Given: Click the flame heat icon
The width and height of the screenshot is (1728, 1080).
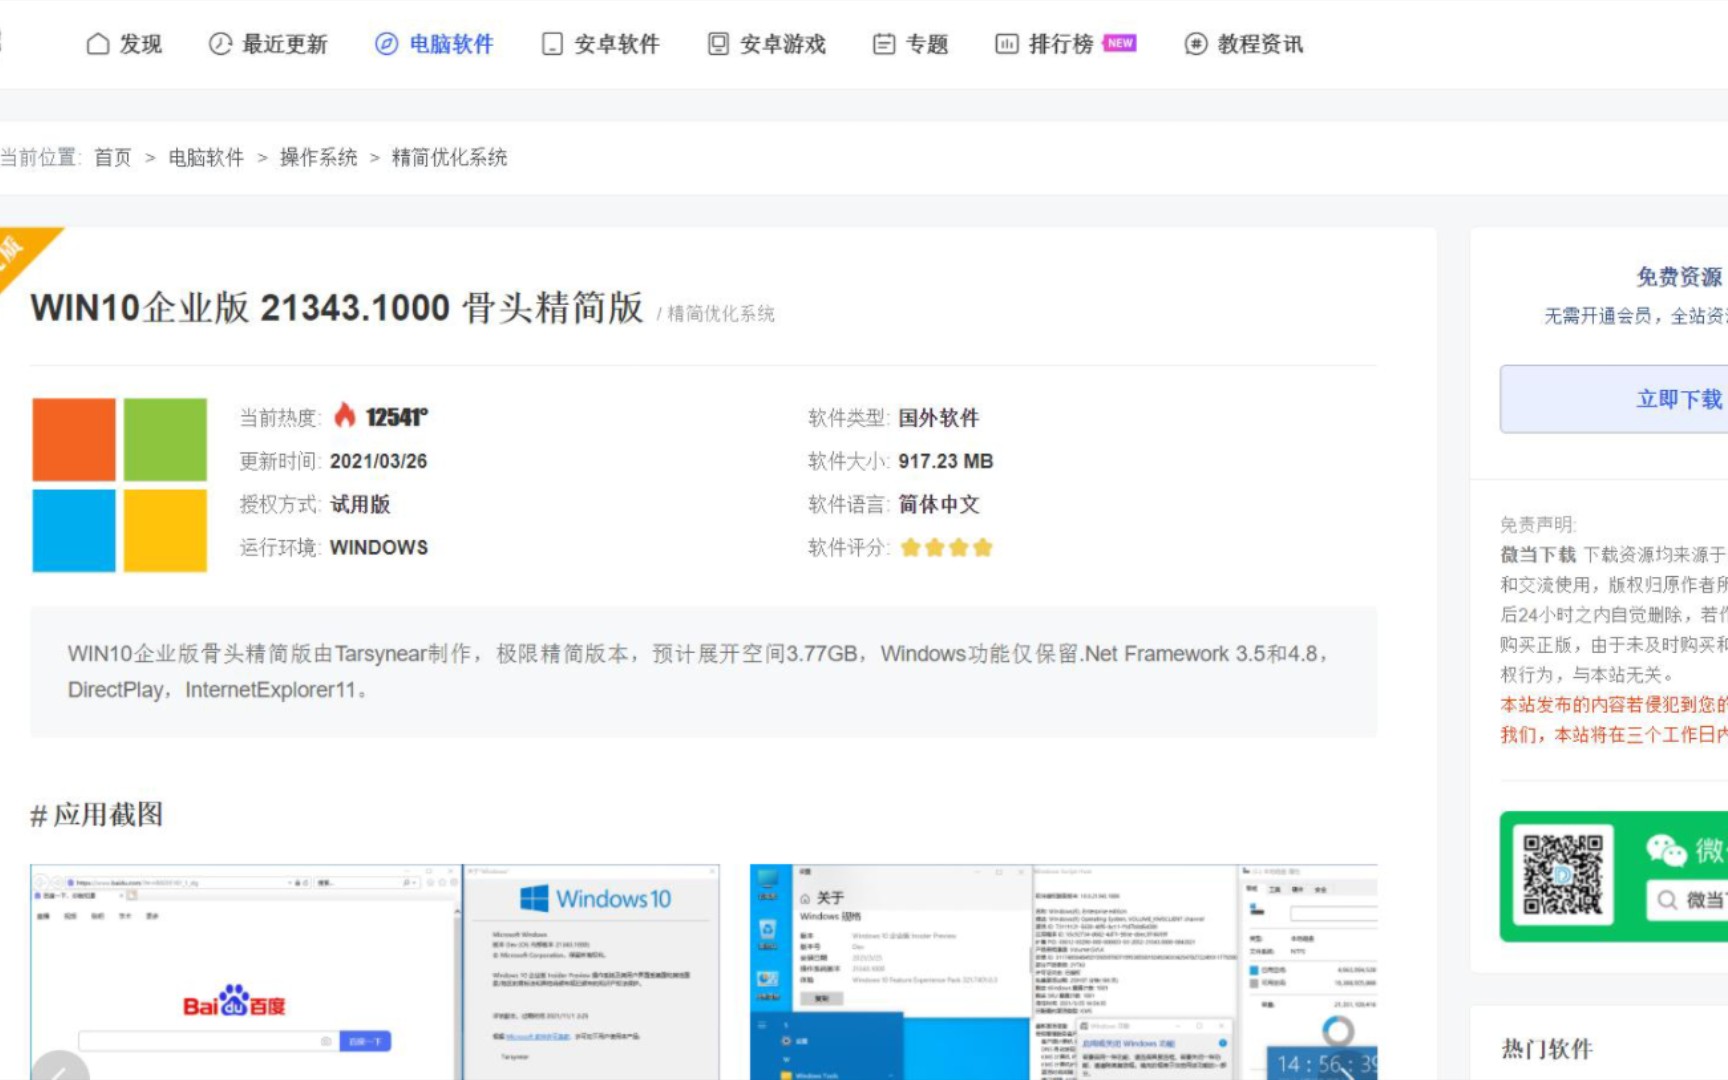Looking at the screenshot, I should (345, 415).
